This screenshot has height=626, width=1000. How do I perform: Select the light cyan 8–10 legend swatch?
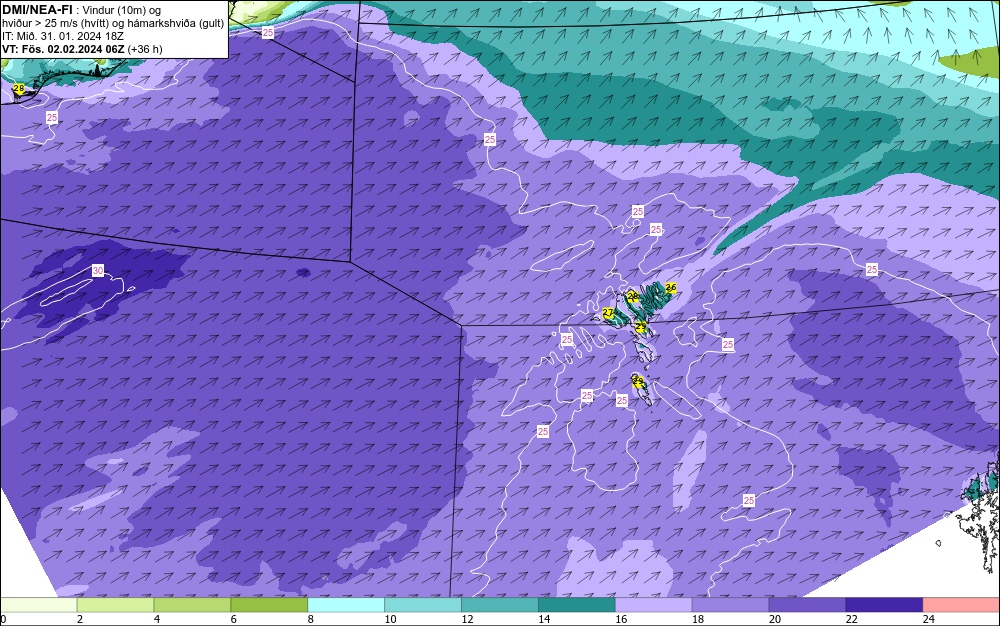tap(346, 605)
